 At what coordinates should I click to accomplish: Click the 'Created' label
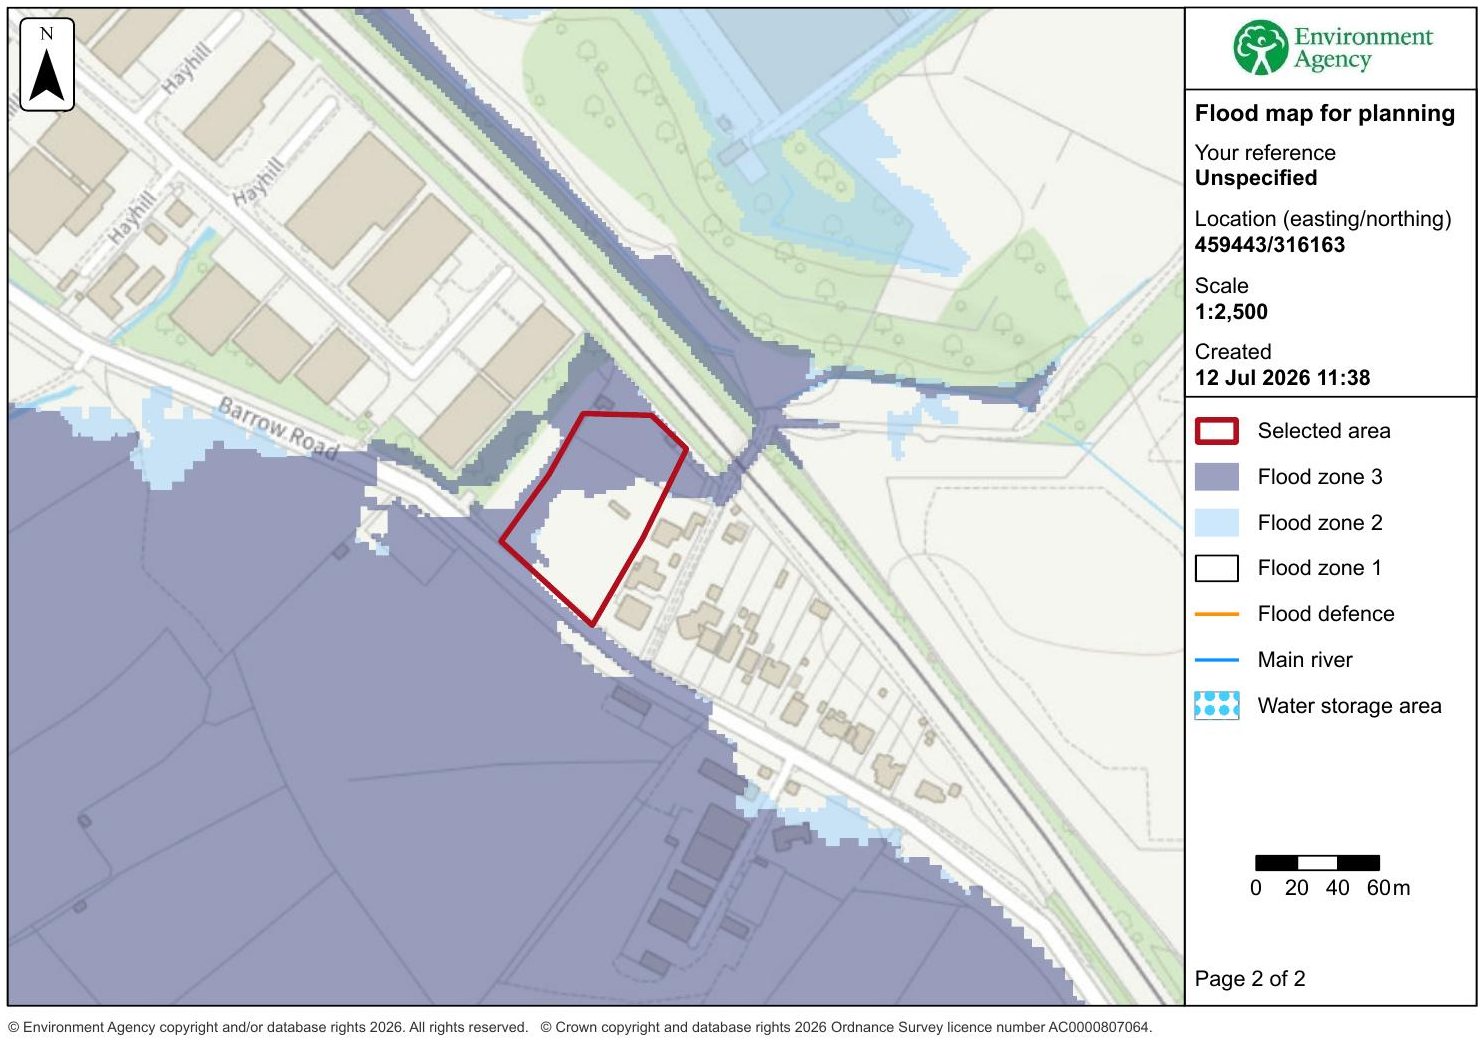1233,352
